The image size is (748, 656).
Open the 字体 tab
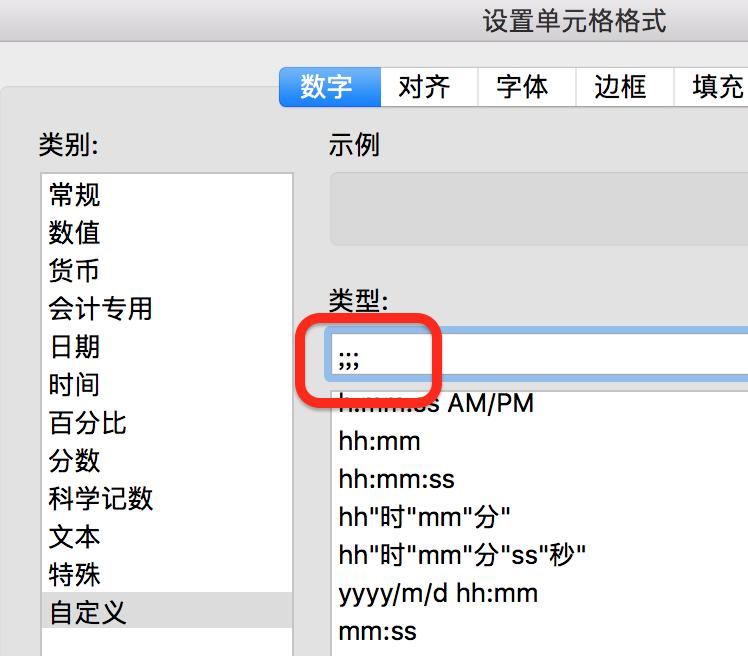tap(527, 87)
